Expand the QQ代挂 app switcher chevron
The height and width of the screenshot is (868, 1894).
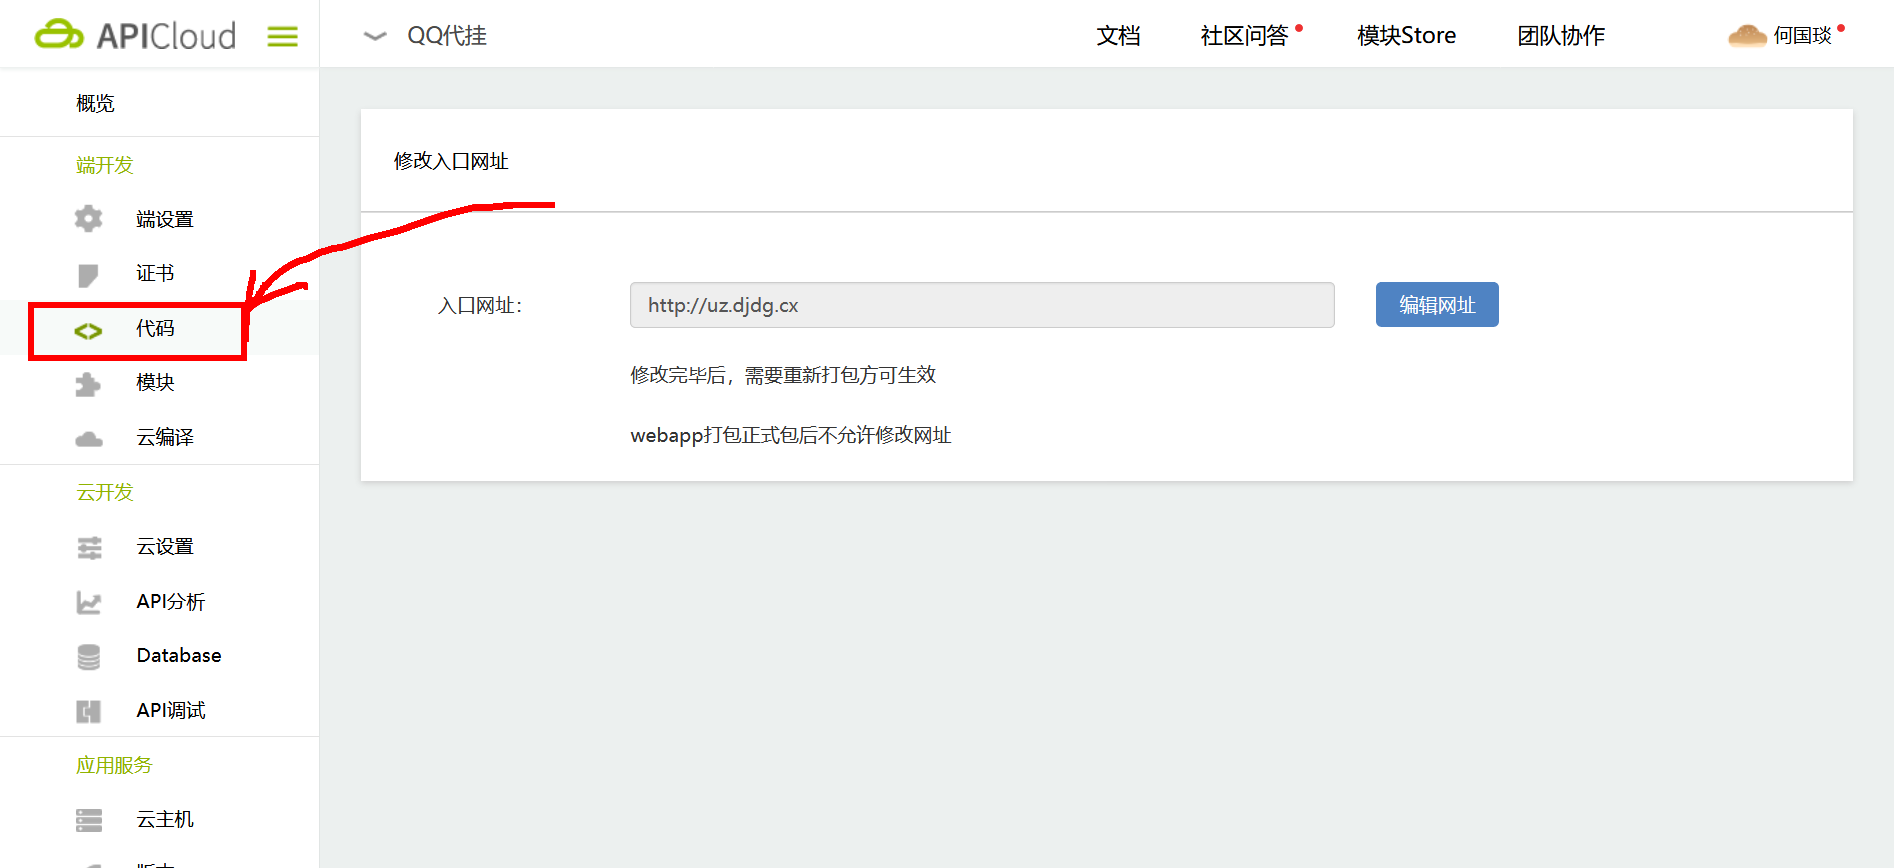click(375, 36)
